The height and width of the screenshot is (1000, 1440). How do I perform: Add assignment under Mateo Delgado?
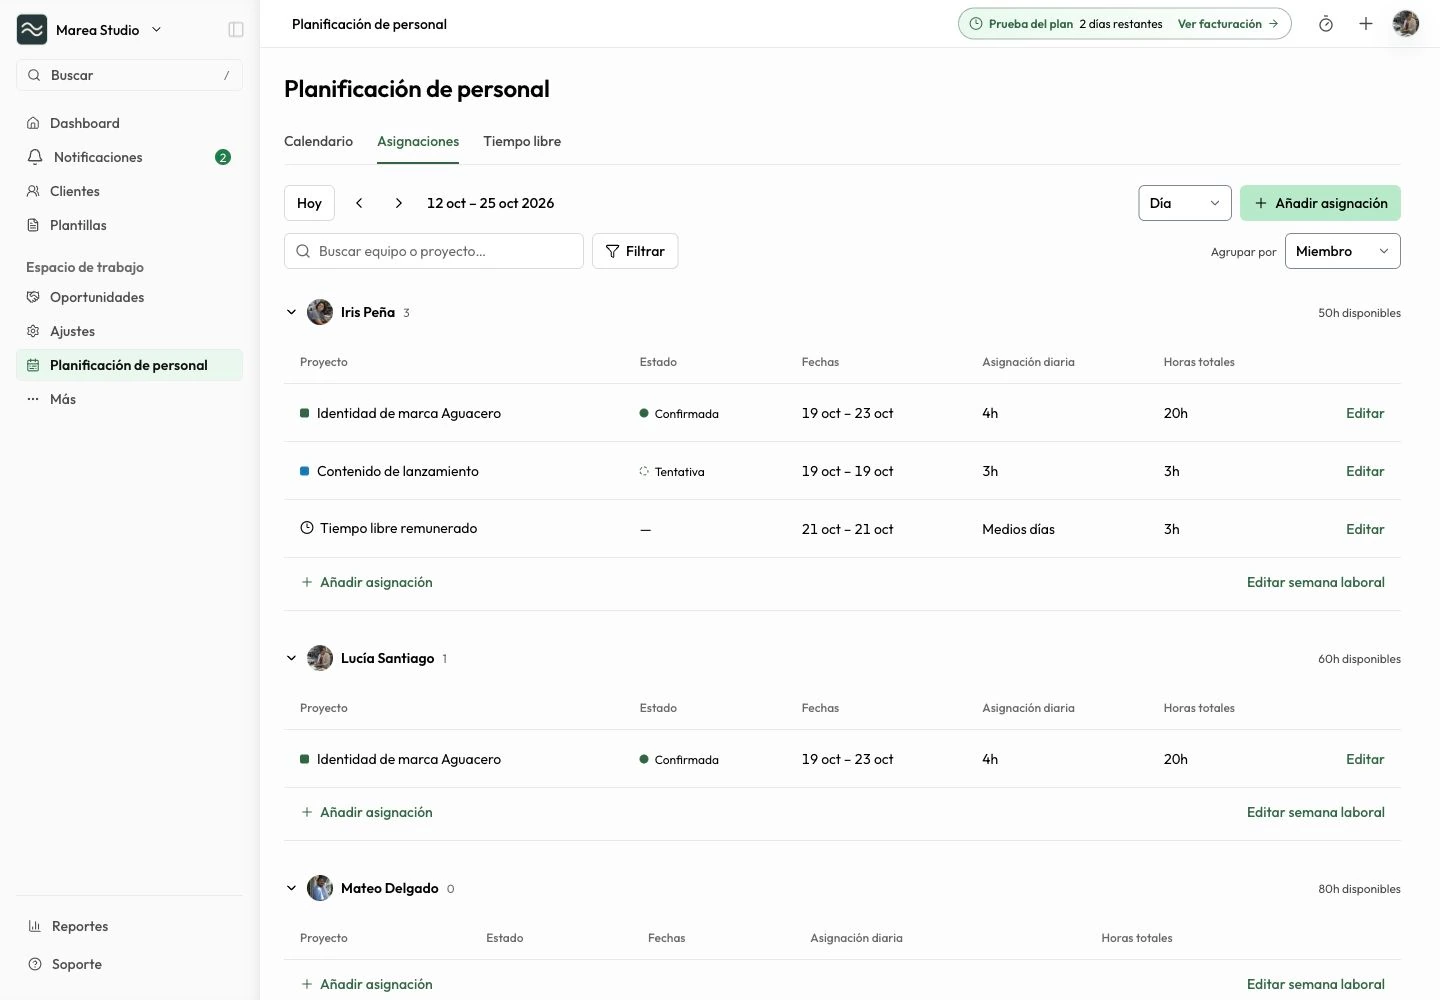pos(367,984)
